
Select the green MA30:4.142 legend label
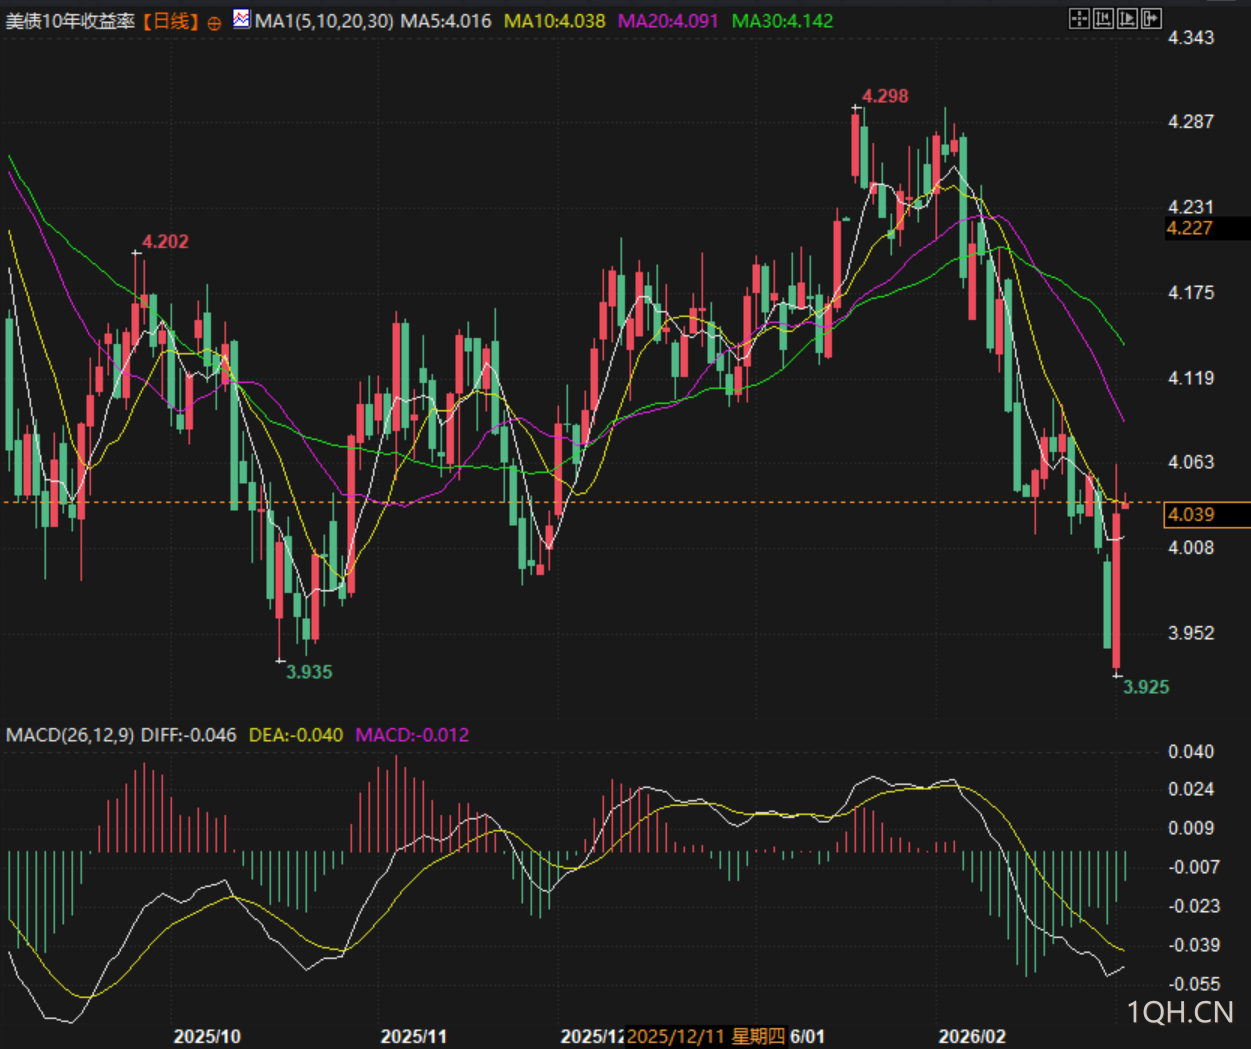782,21
